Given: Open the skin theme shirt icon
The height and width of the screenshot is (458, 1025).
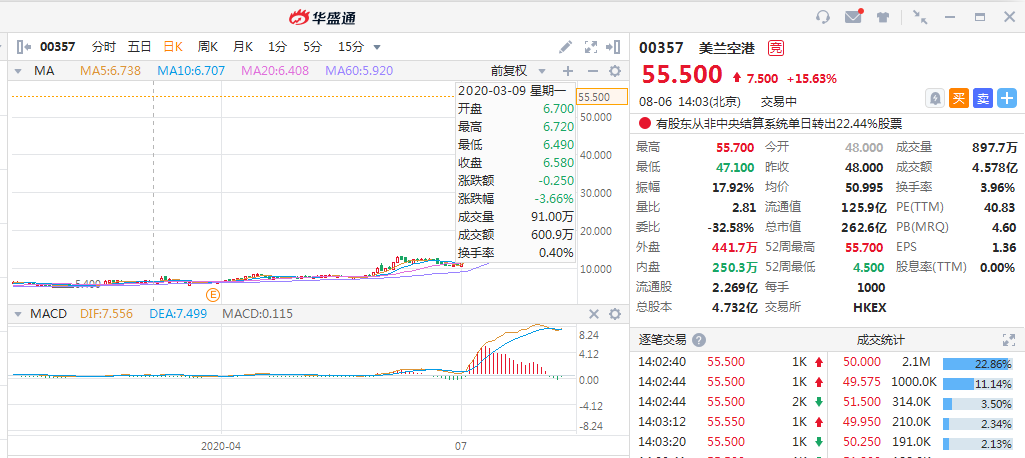Looking at the screenshot, I should tap(883, 17).
